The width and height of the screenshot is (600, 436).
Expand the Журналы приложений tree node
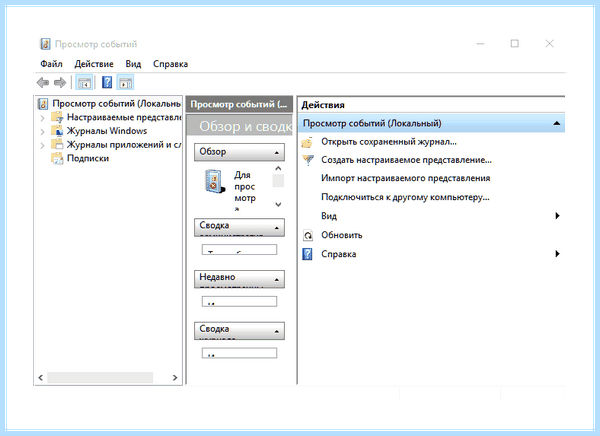(42, 145)
